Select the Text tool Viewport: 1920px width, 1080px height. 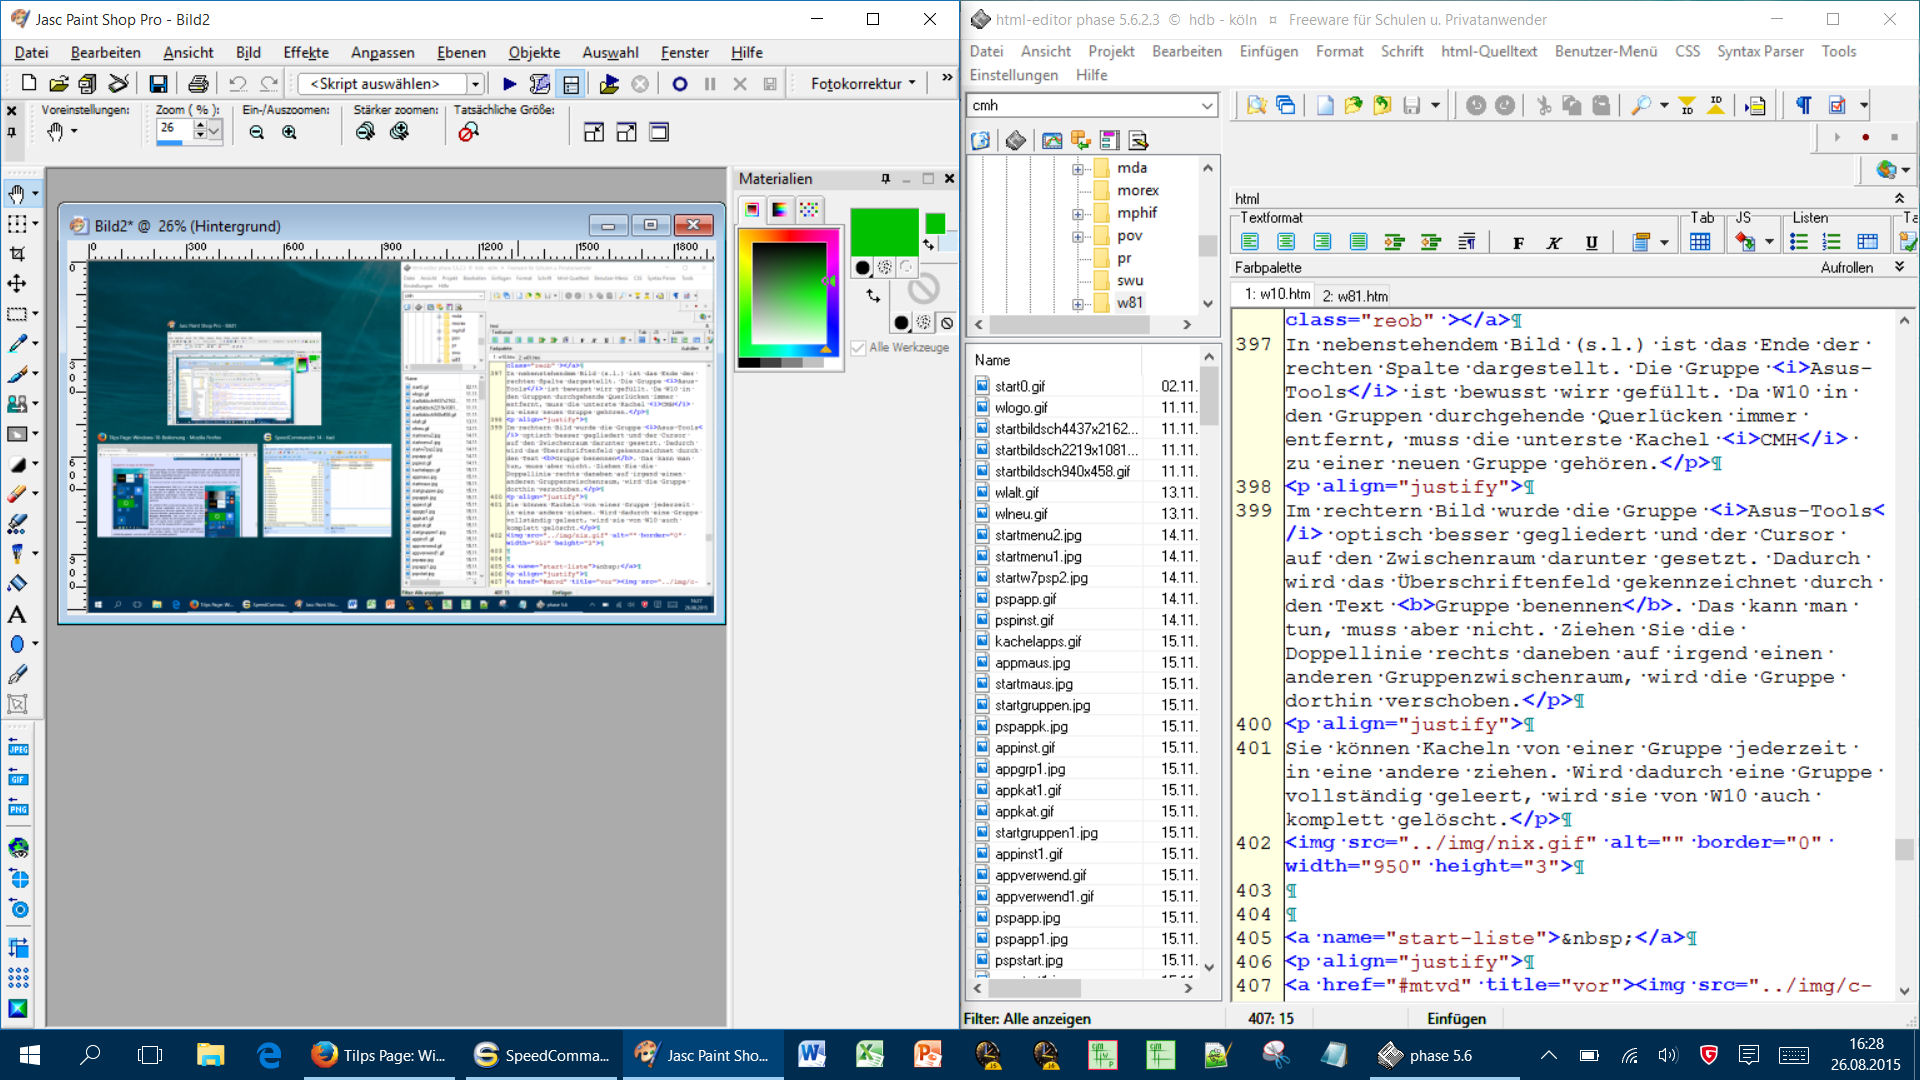(x=17, y=614)
